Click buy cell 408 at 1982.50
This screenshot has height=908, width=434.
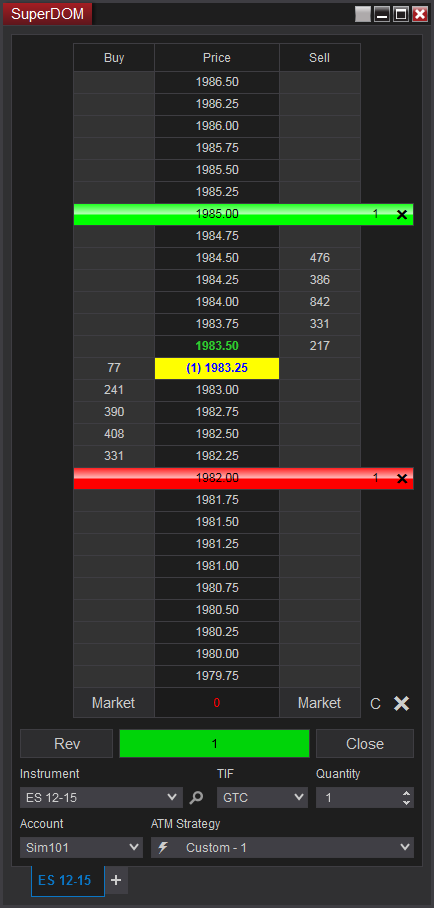[x=114, y=434]
